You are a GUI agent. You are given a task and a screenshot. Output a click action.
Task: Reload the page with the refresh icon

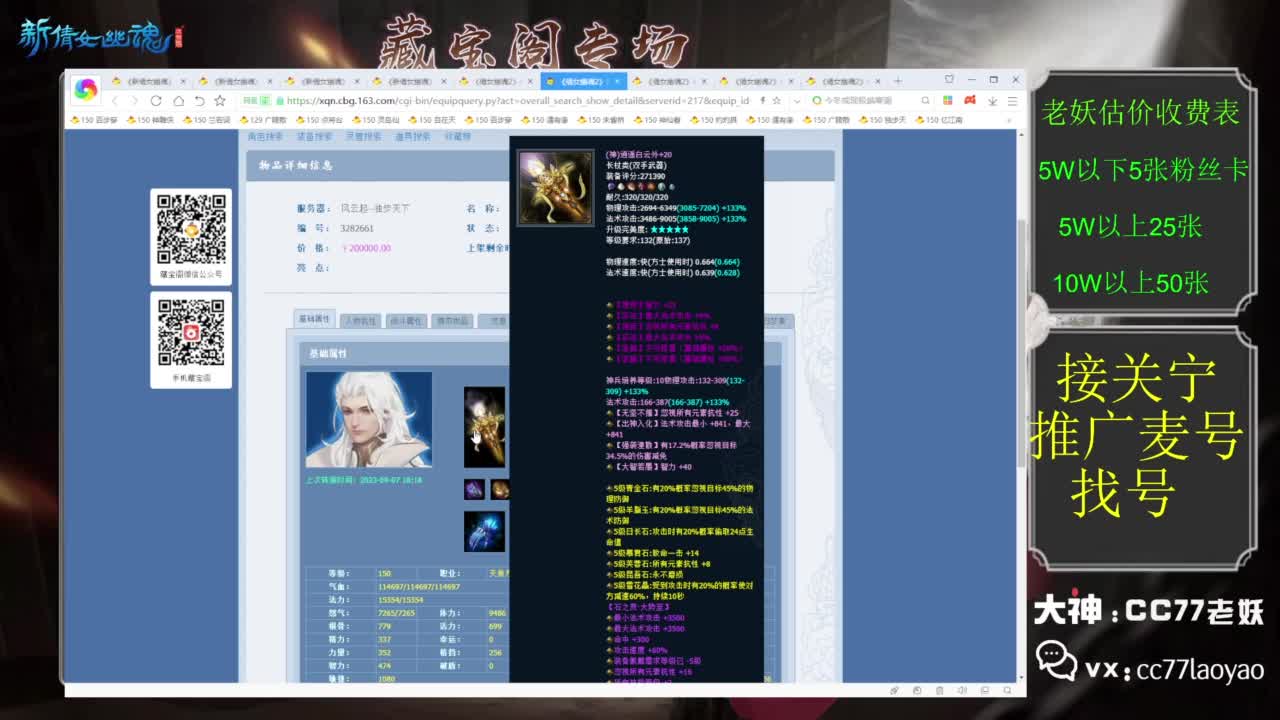tap(156, 101)
